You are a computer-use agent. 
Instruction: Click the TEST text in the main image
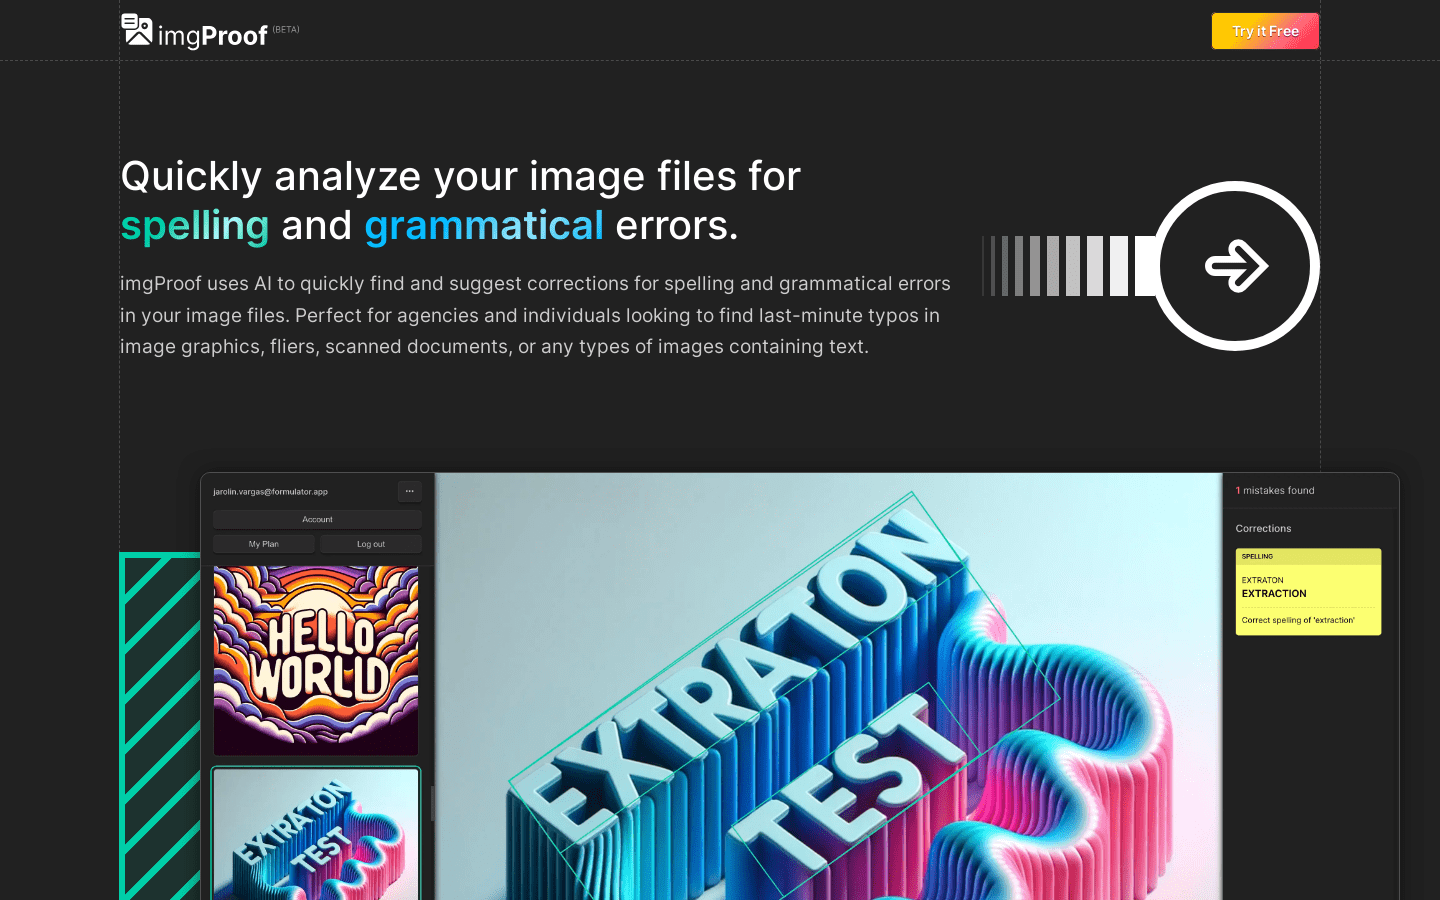(852, 782)
